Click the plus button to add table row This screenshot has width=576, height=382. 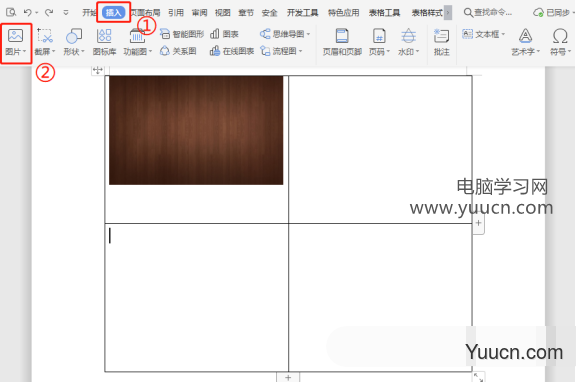click(288, 378)
